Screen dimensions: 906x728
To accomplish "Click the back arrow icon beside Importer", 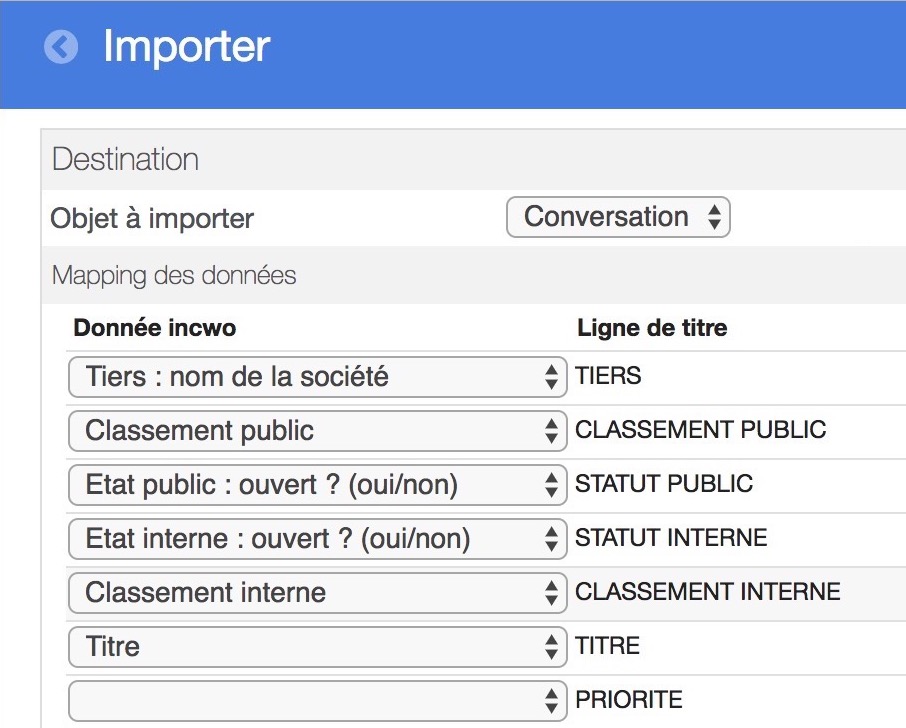I will 61,46.
